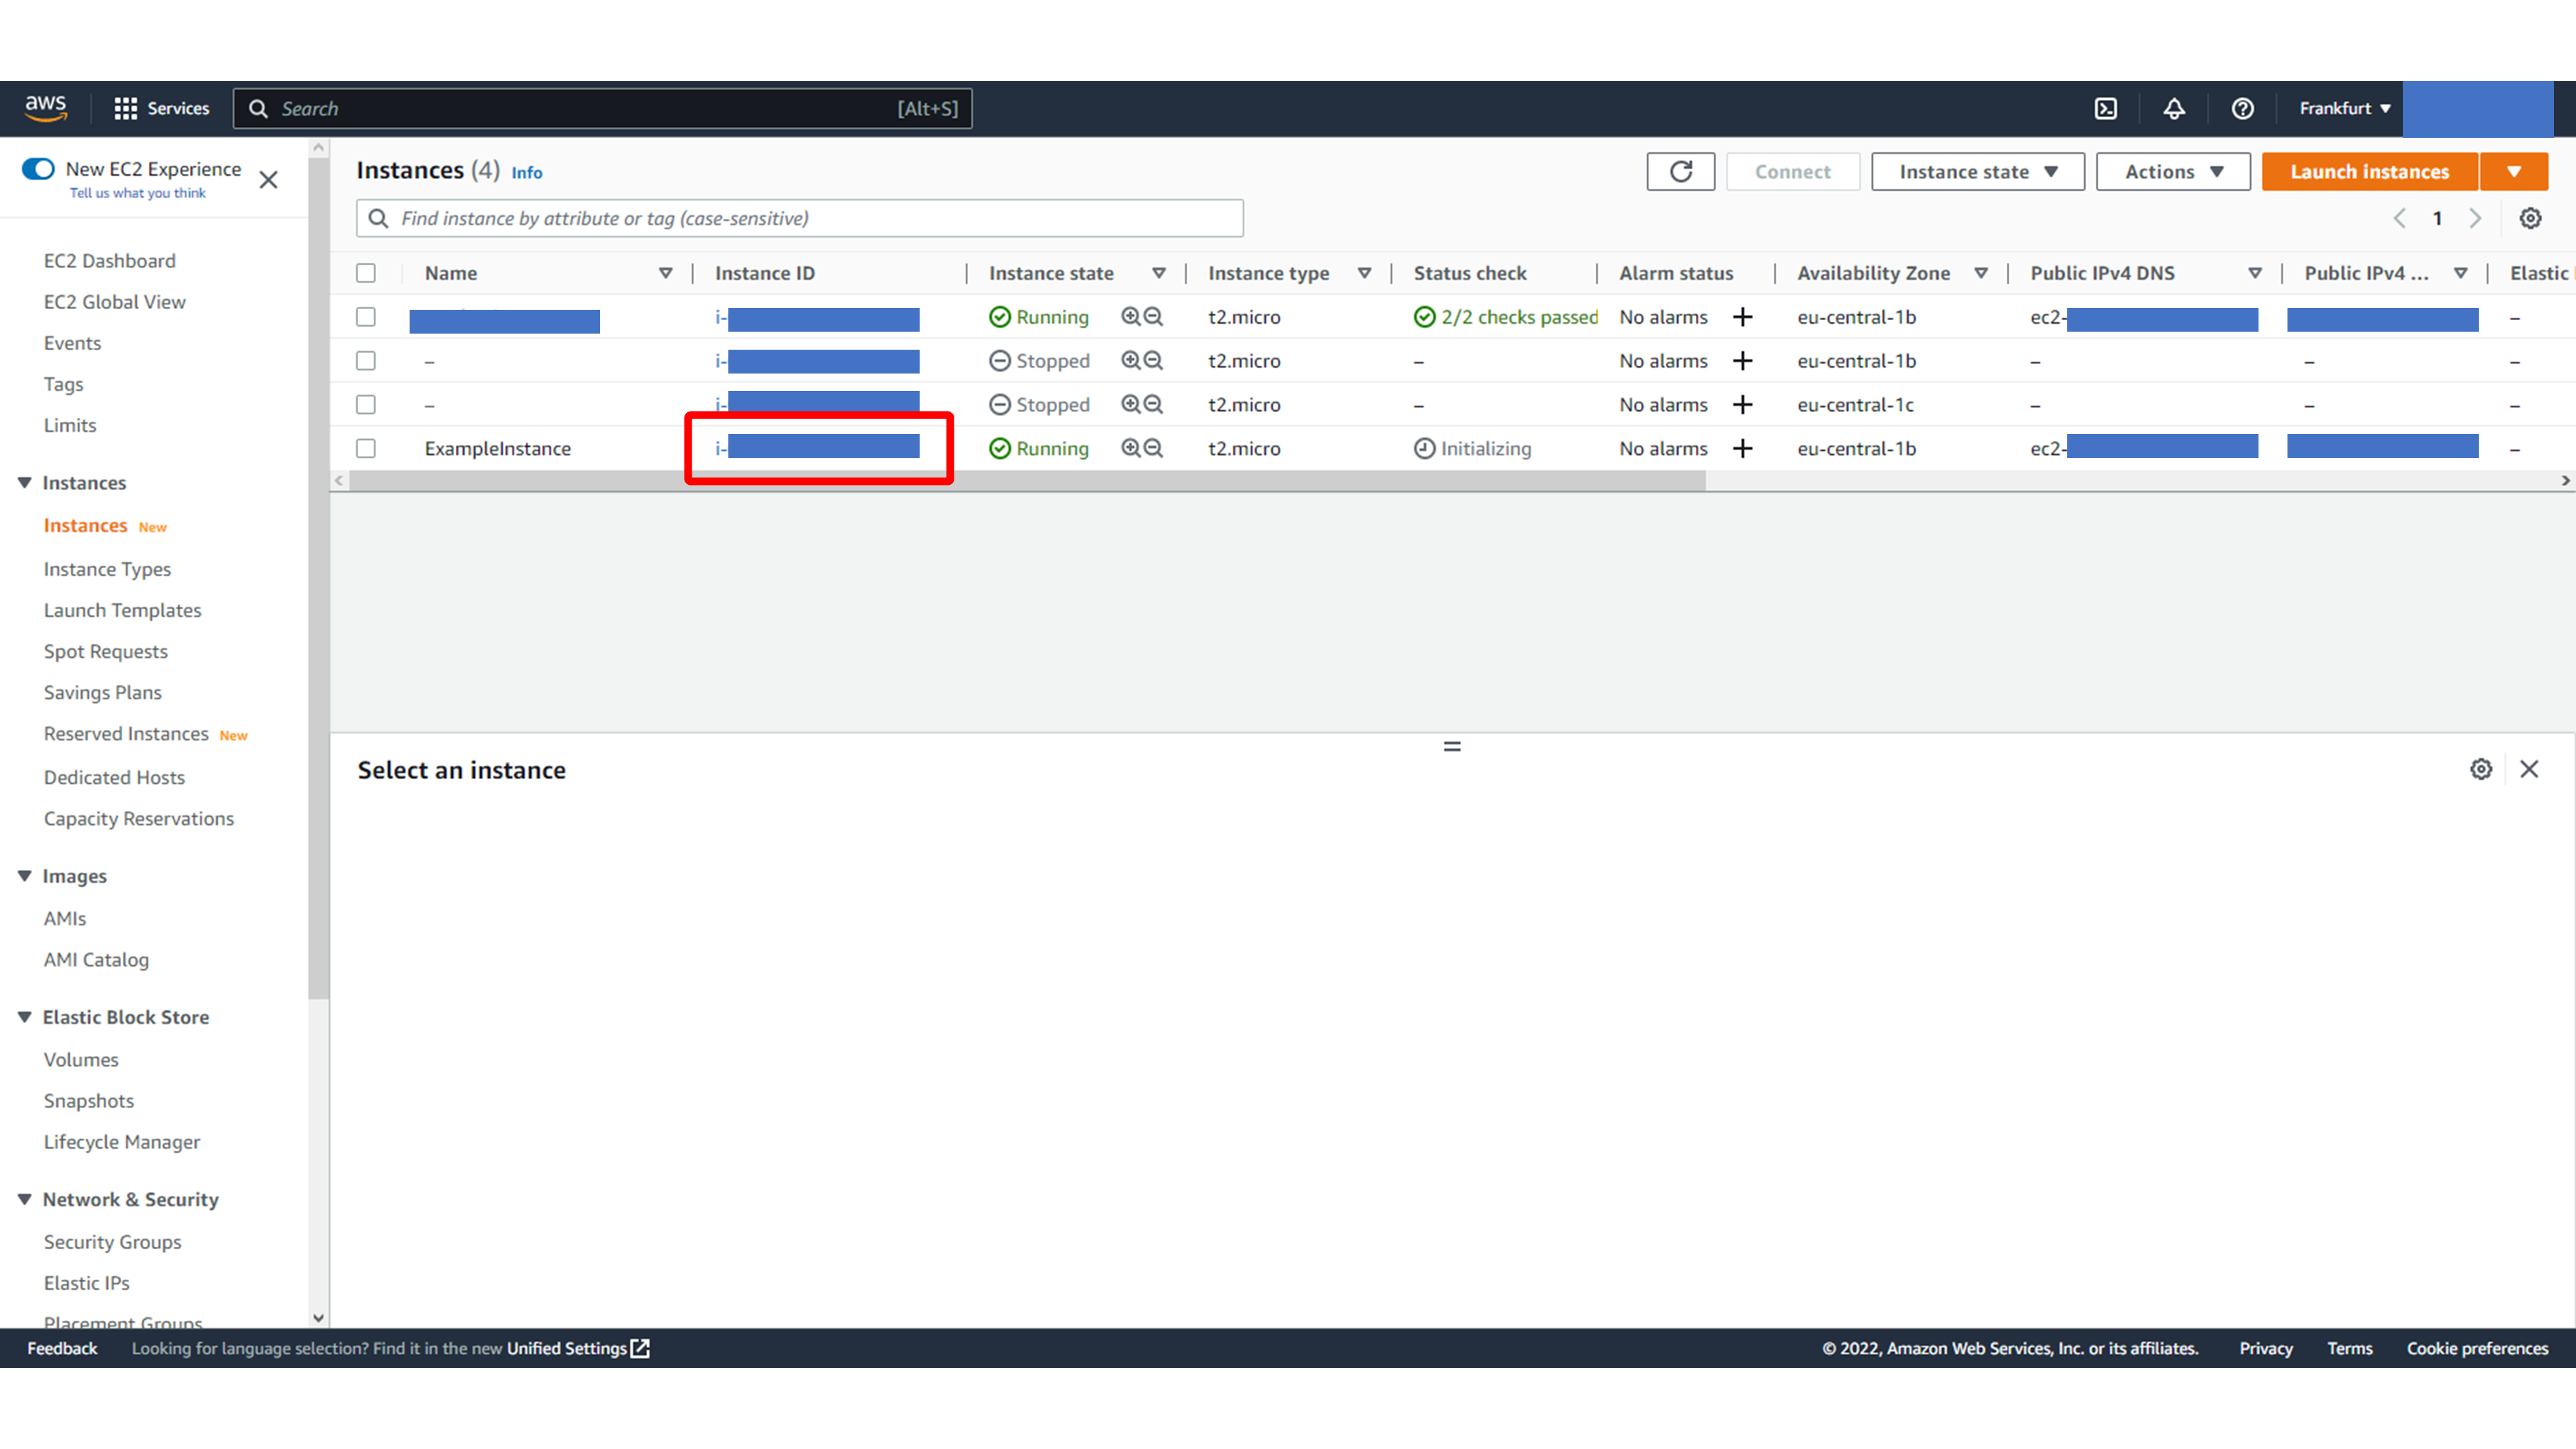Check the first Running instance checkbox
The image size is (2576, 1449).
coord(366,317)
